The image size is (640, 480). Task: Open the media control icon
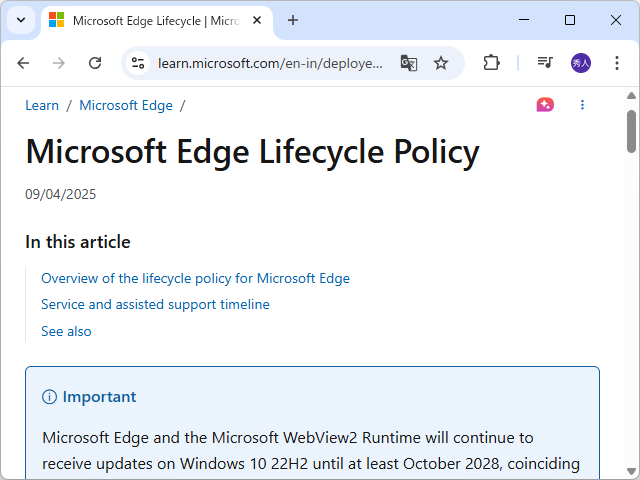(x=545, y=63)
